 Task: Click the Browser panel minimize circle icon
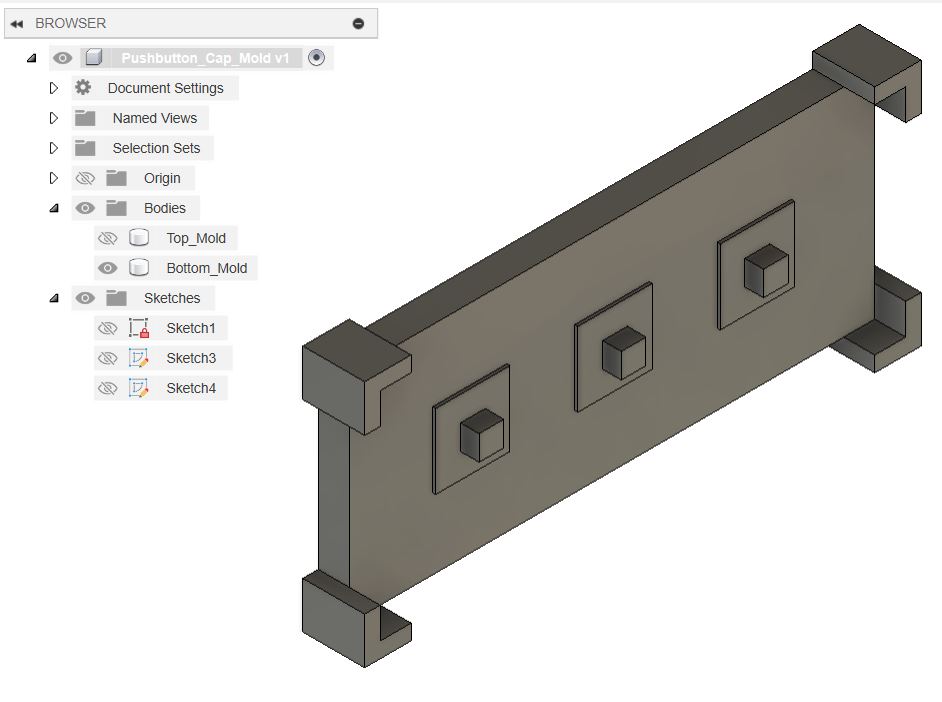point(359,23)
